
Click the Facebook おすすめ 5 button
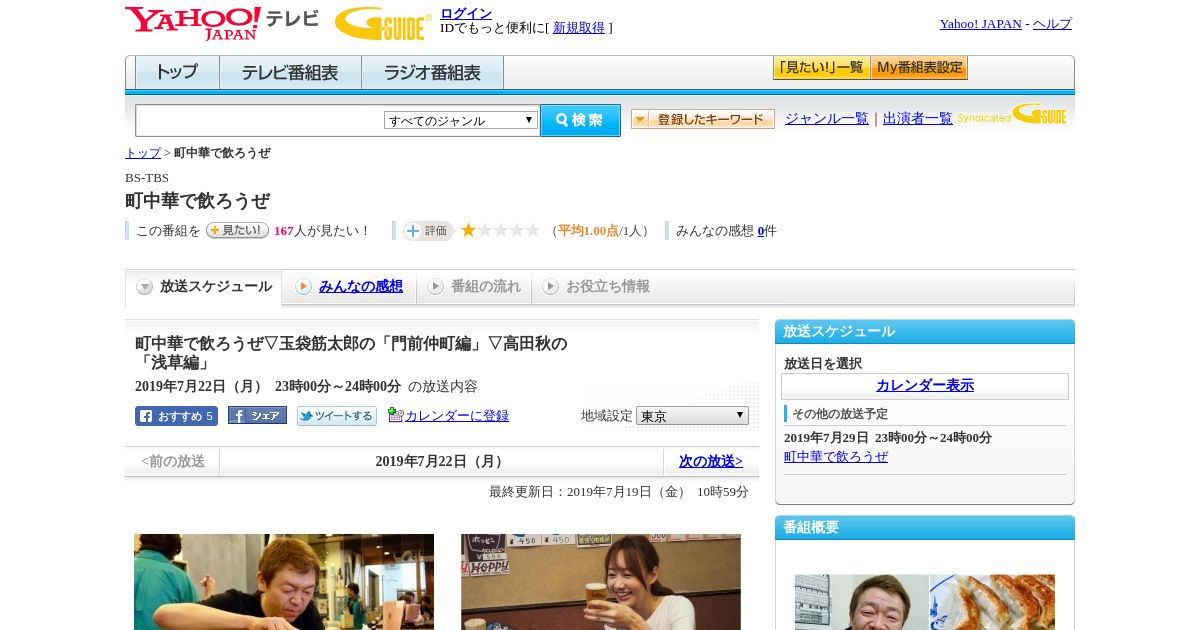pos(176,416)
